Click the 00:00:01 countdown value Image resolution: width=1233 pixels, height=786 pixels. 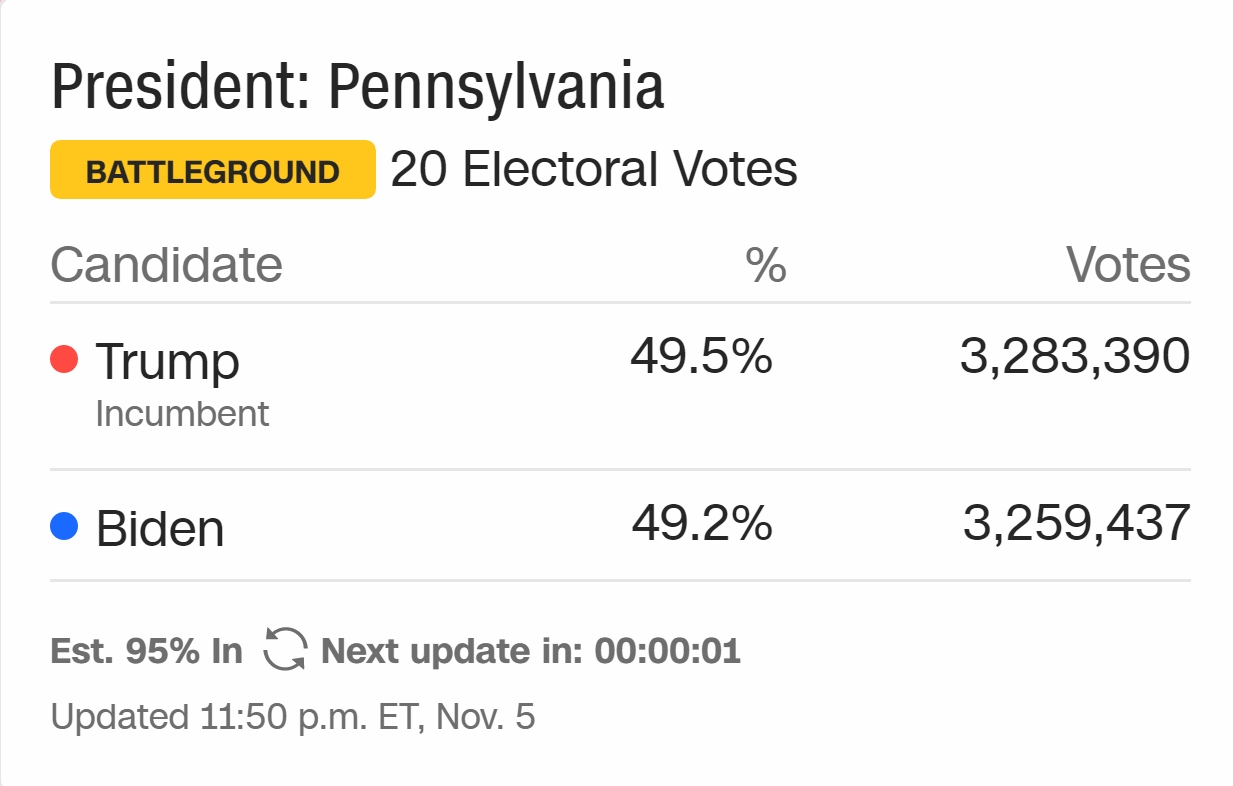(x=668, y=652)
